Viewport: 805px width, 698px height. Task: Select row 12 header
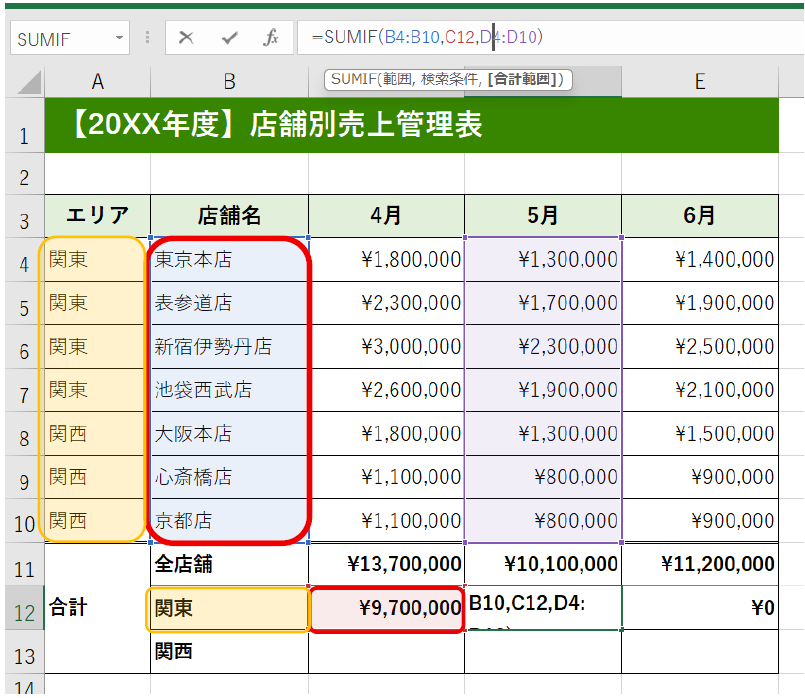click(x=23, y=609)
